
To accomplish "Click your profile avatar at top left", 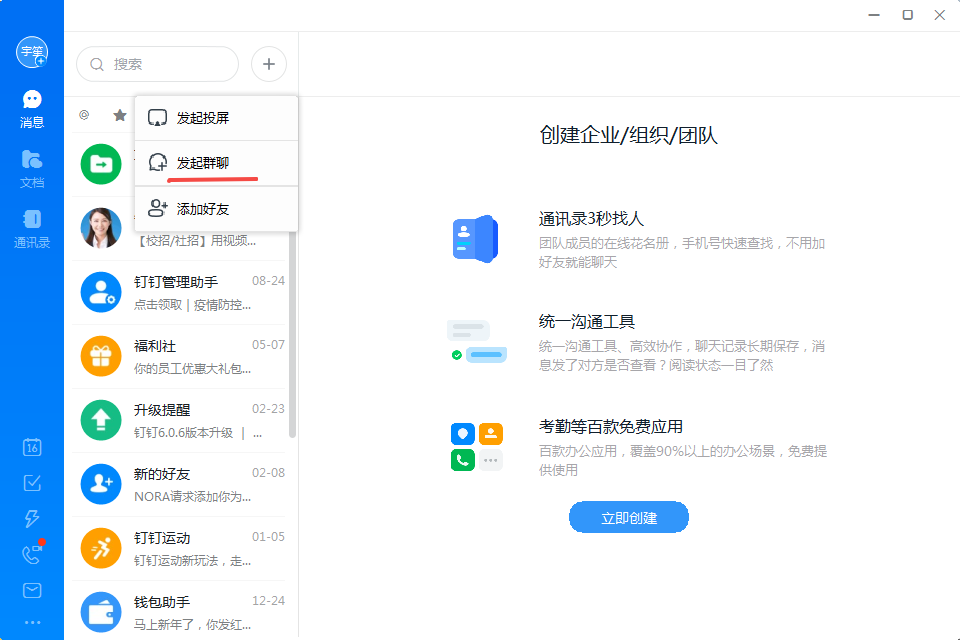I will 32,52.
